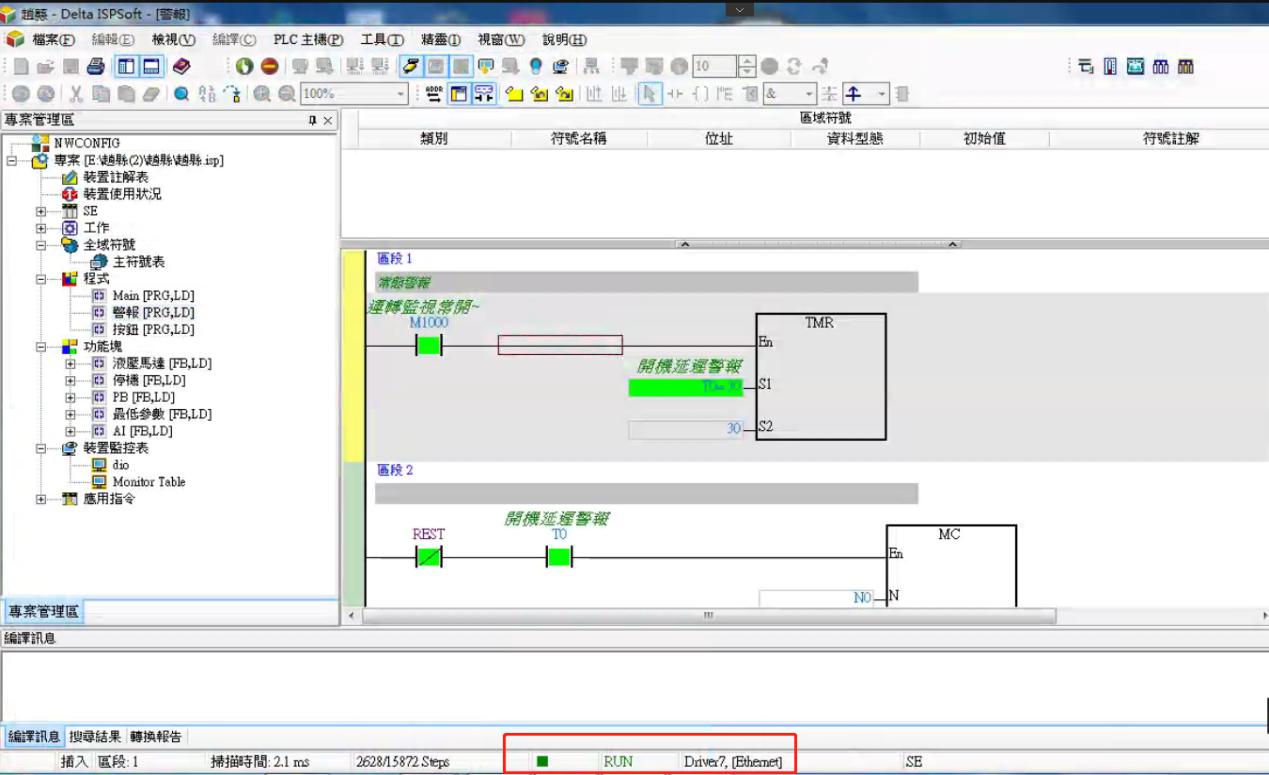Select the arrow pointer selection tool
This screenshot has width=1269, height=775.
649,94
